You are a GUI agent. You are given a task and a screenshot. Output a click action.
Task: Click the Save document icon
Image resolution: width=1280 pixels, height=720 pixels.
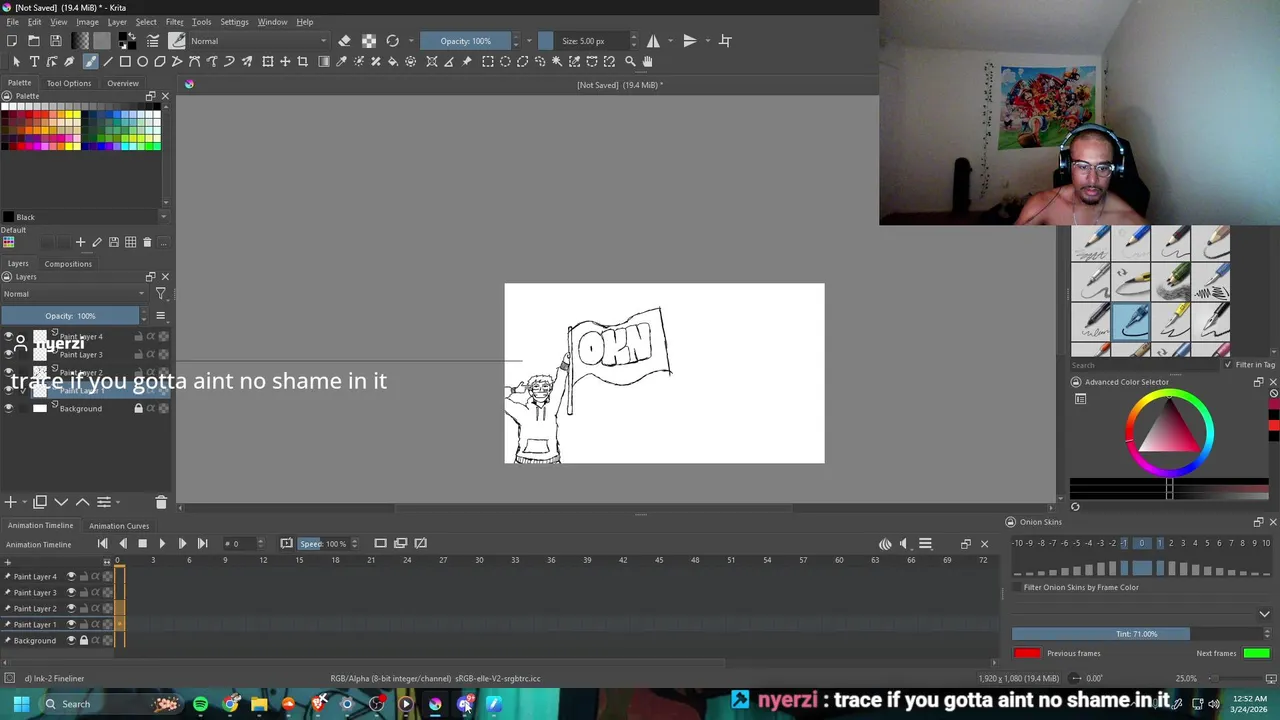tap(56, 41)
